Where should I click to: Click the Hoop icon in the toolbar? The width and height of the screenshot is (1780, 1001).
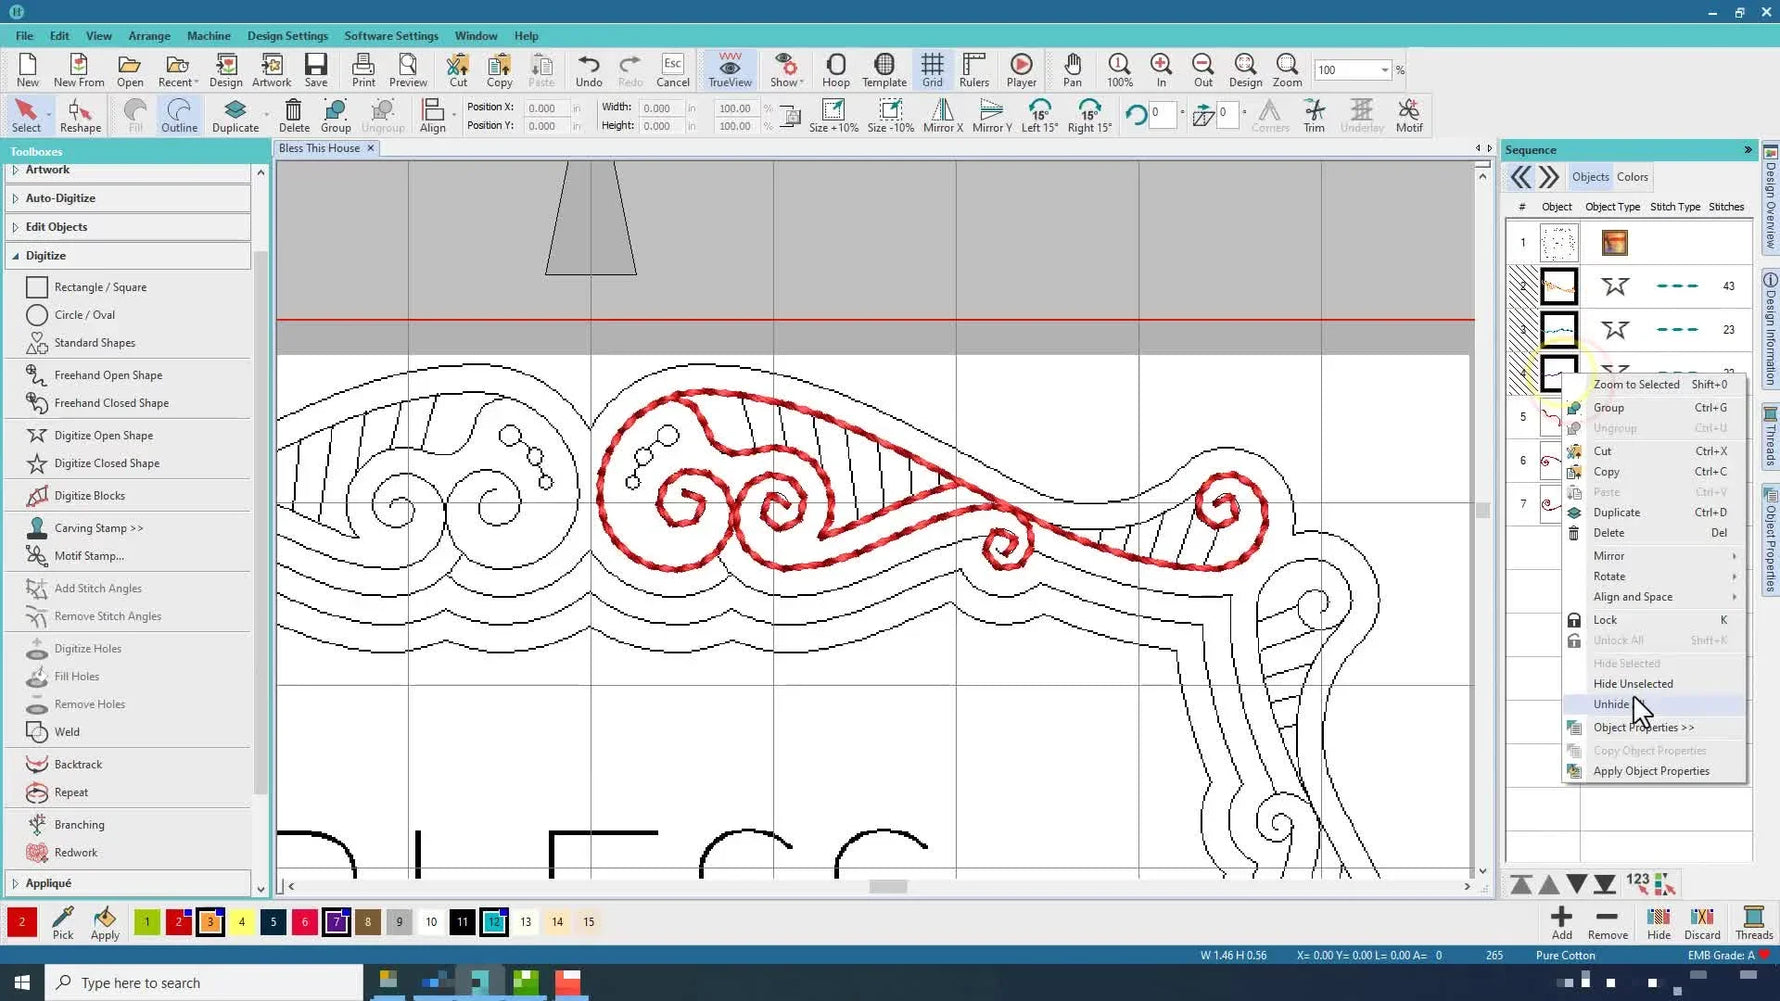[835, 70]
